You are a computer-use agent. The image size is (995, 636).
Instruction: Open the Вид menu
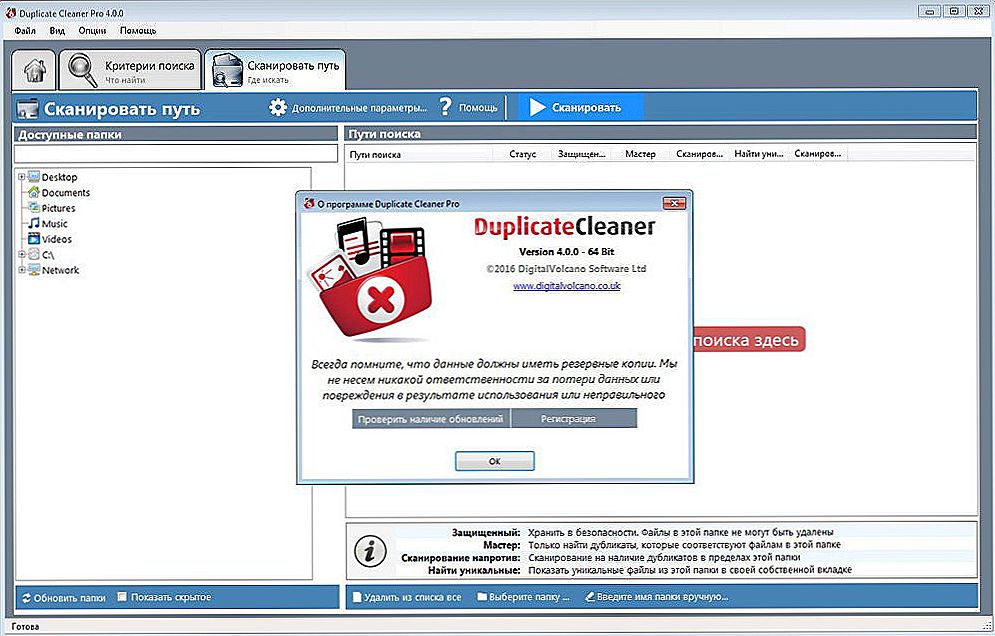[x=57, y=30]
